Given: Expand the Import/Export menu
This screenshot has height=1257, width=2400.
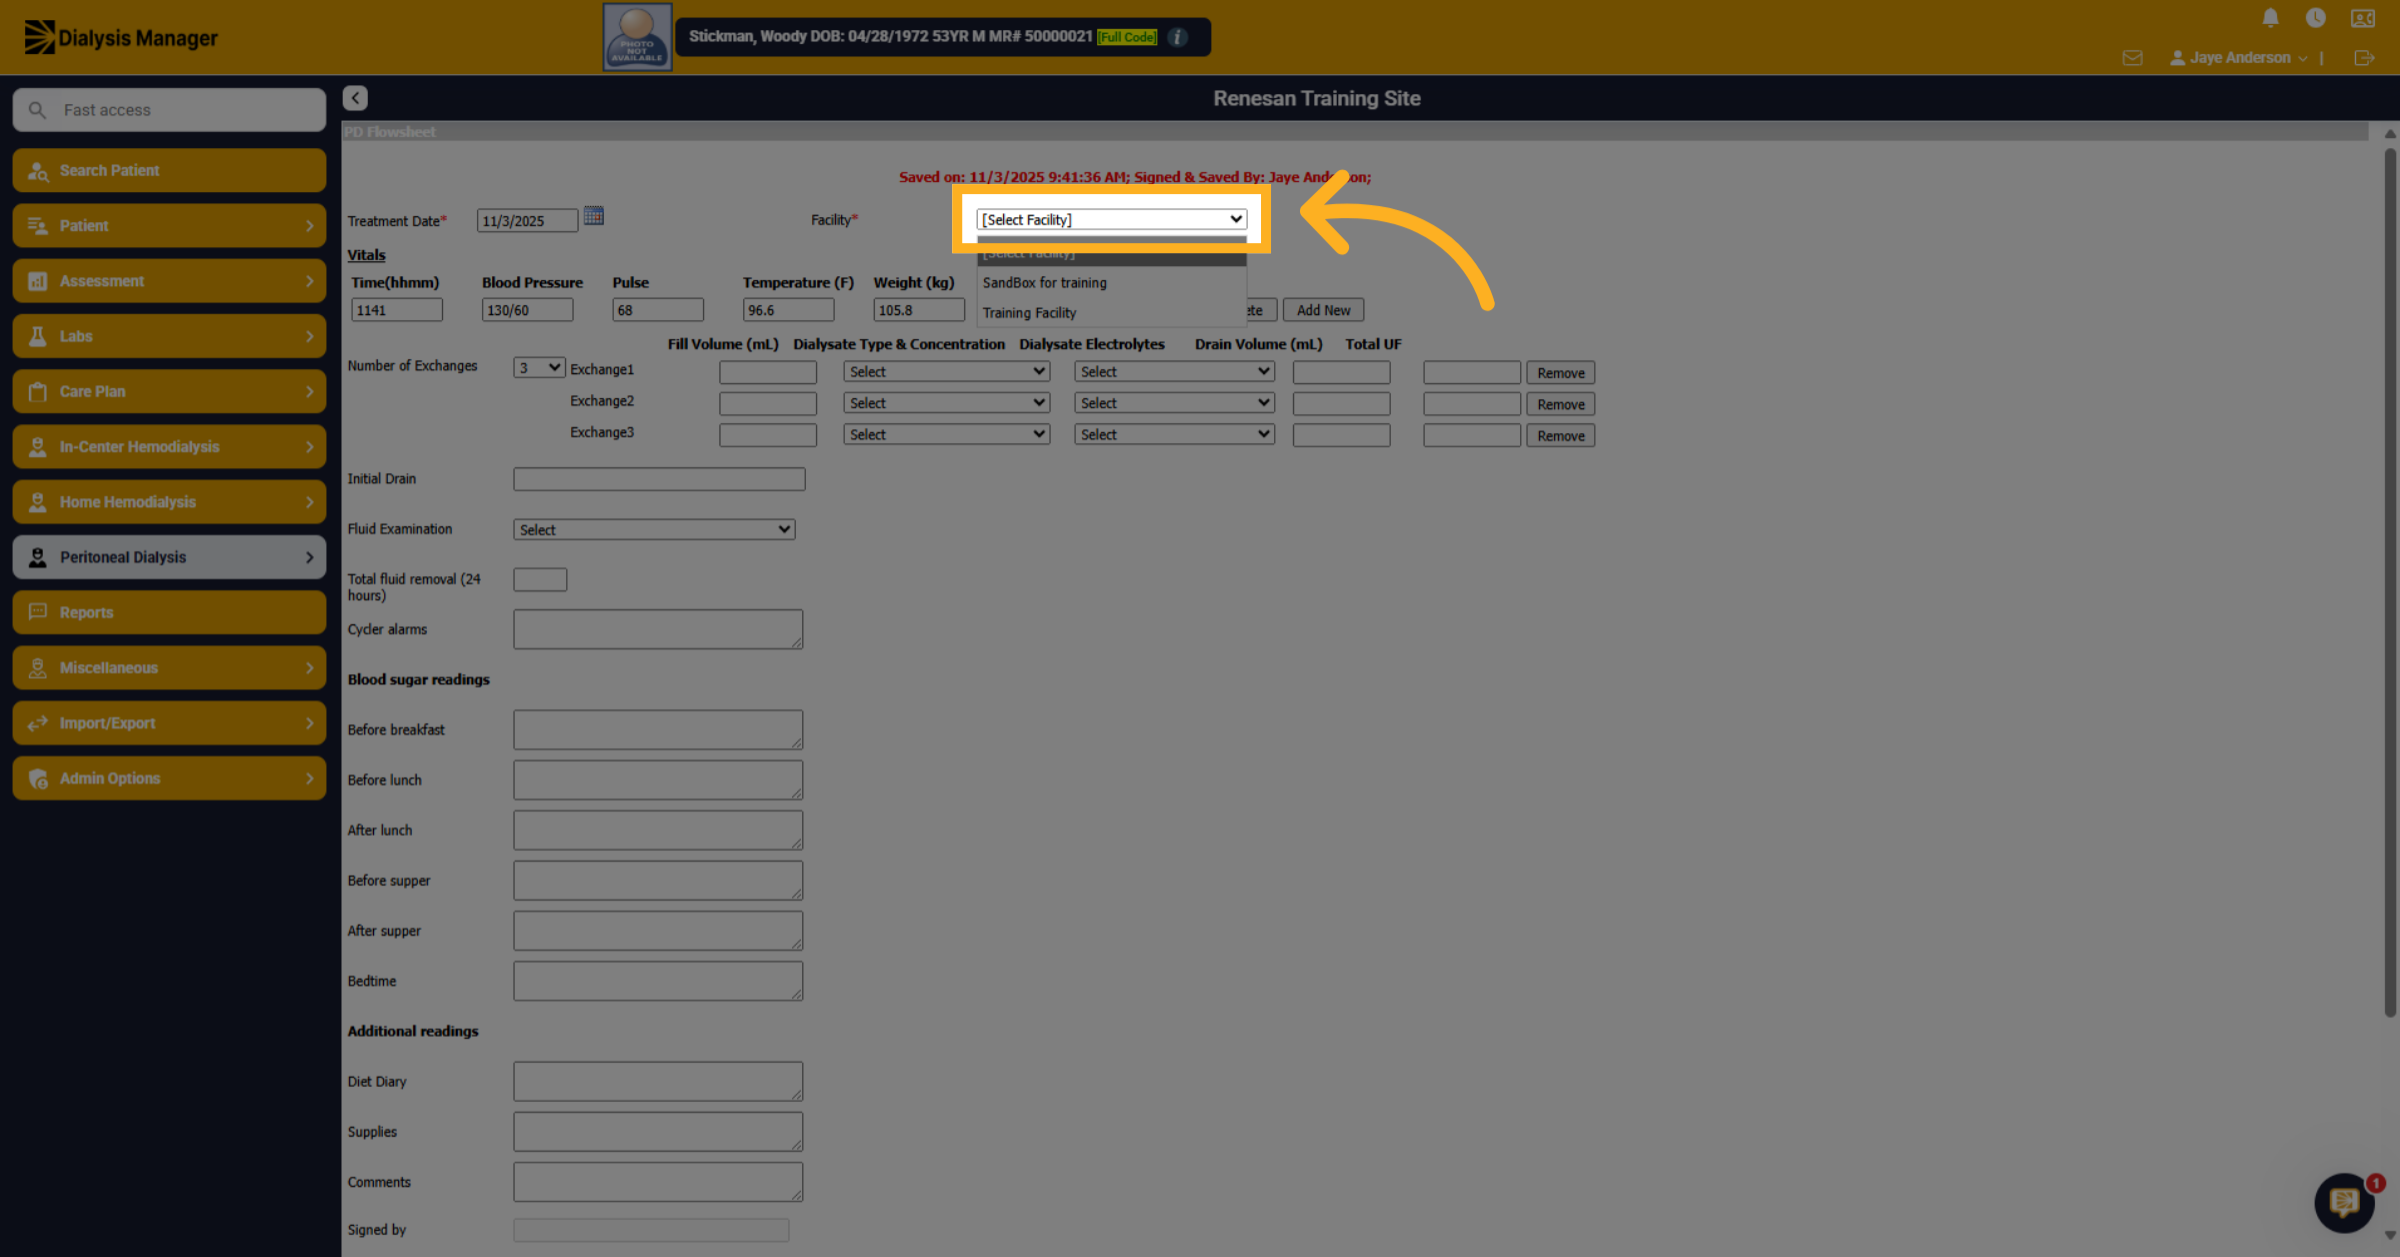Looking at the screenshot, I should 169,723.
